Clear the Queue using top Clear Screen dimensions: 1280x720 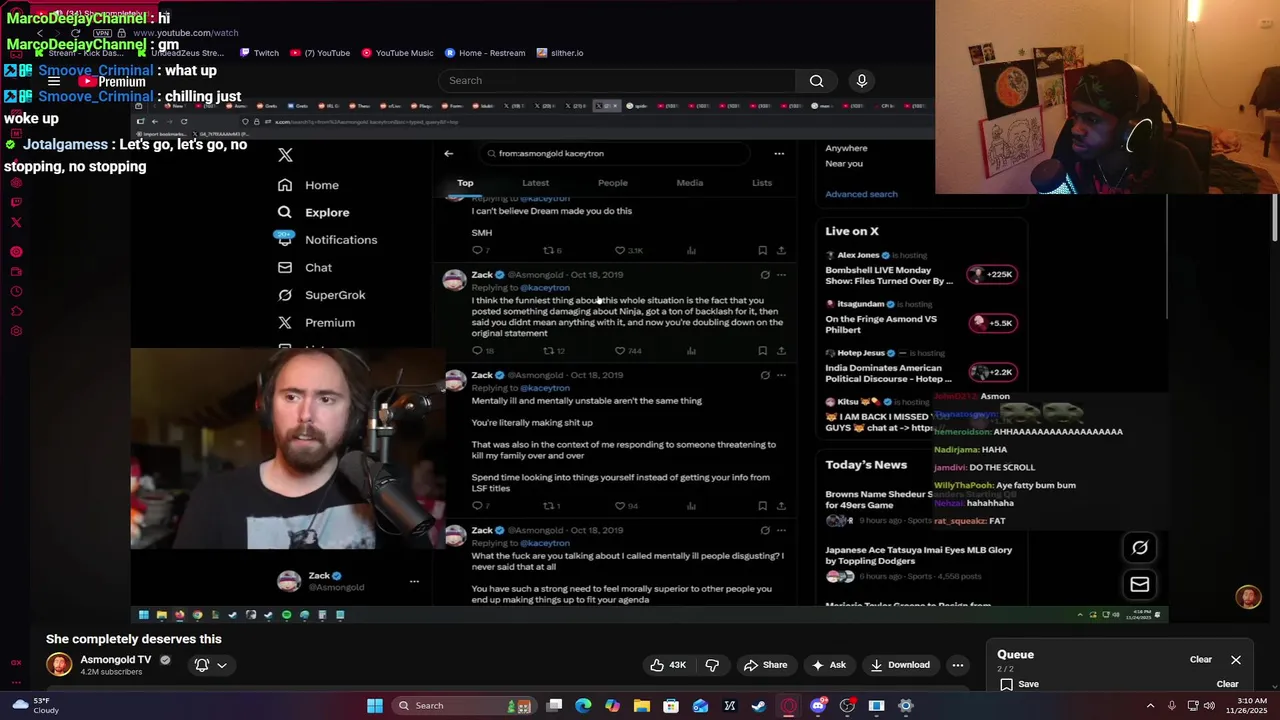tap(1200, 660)
